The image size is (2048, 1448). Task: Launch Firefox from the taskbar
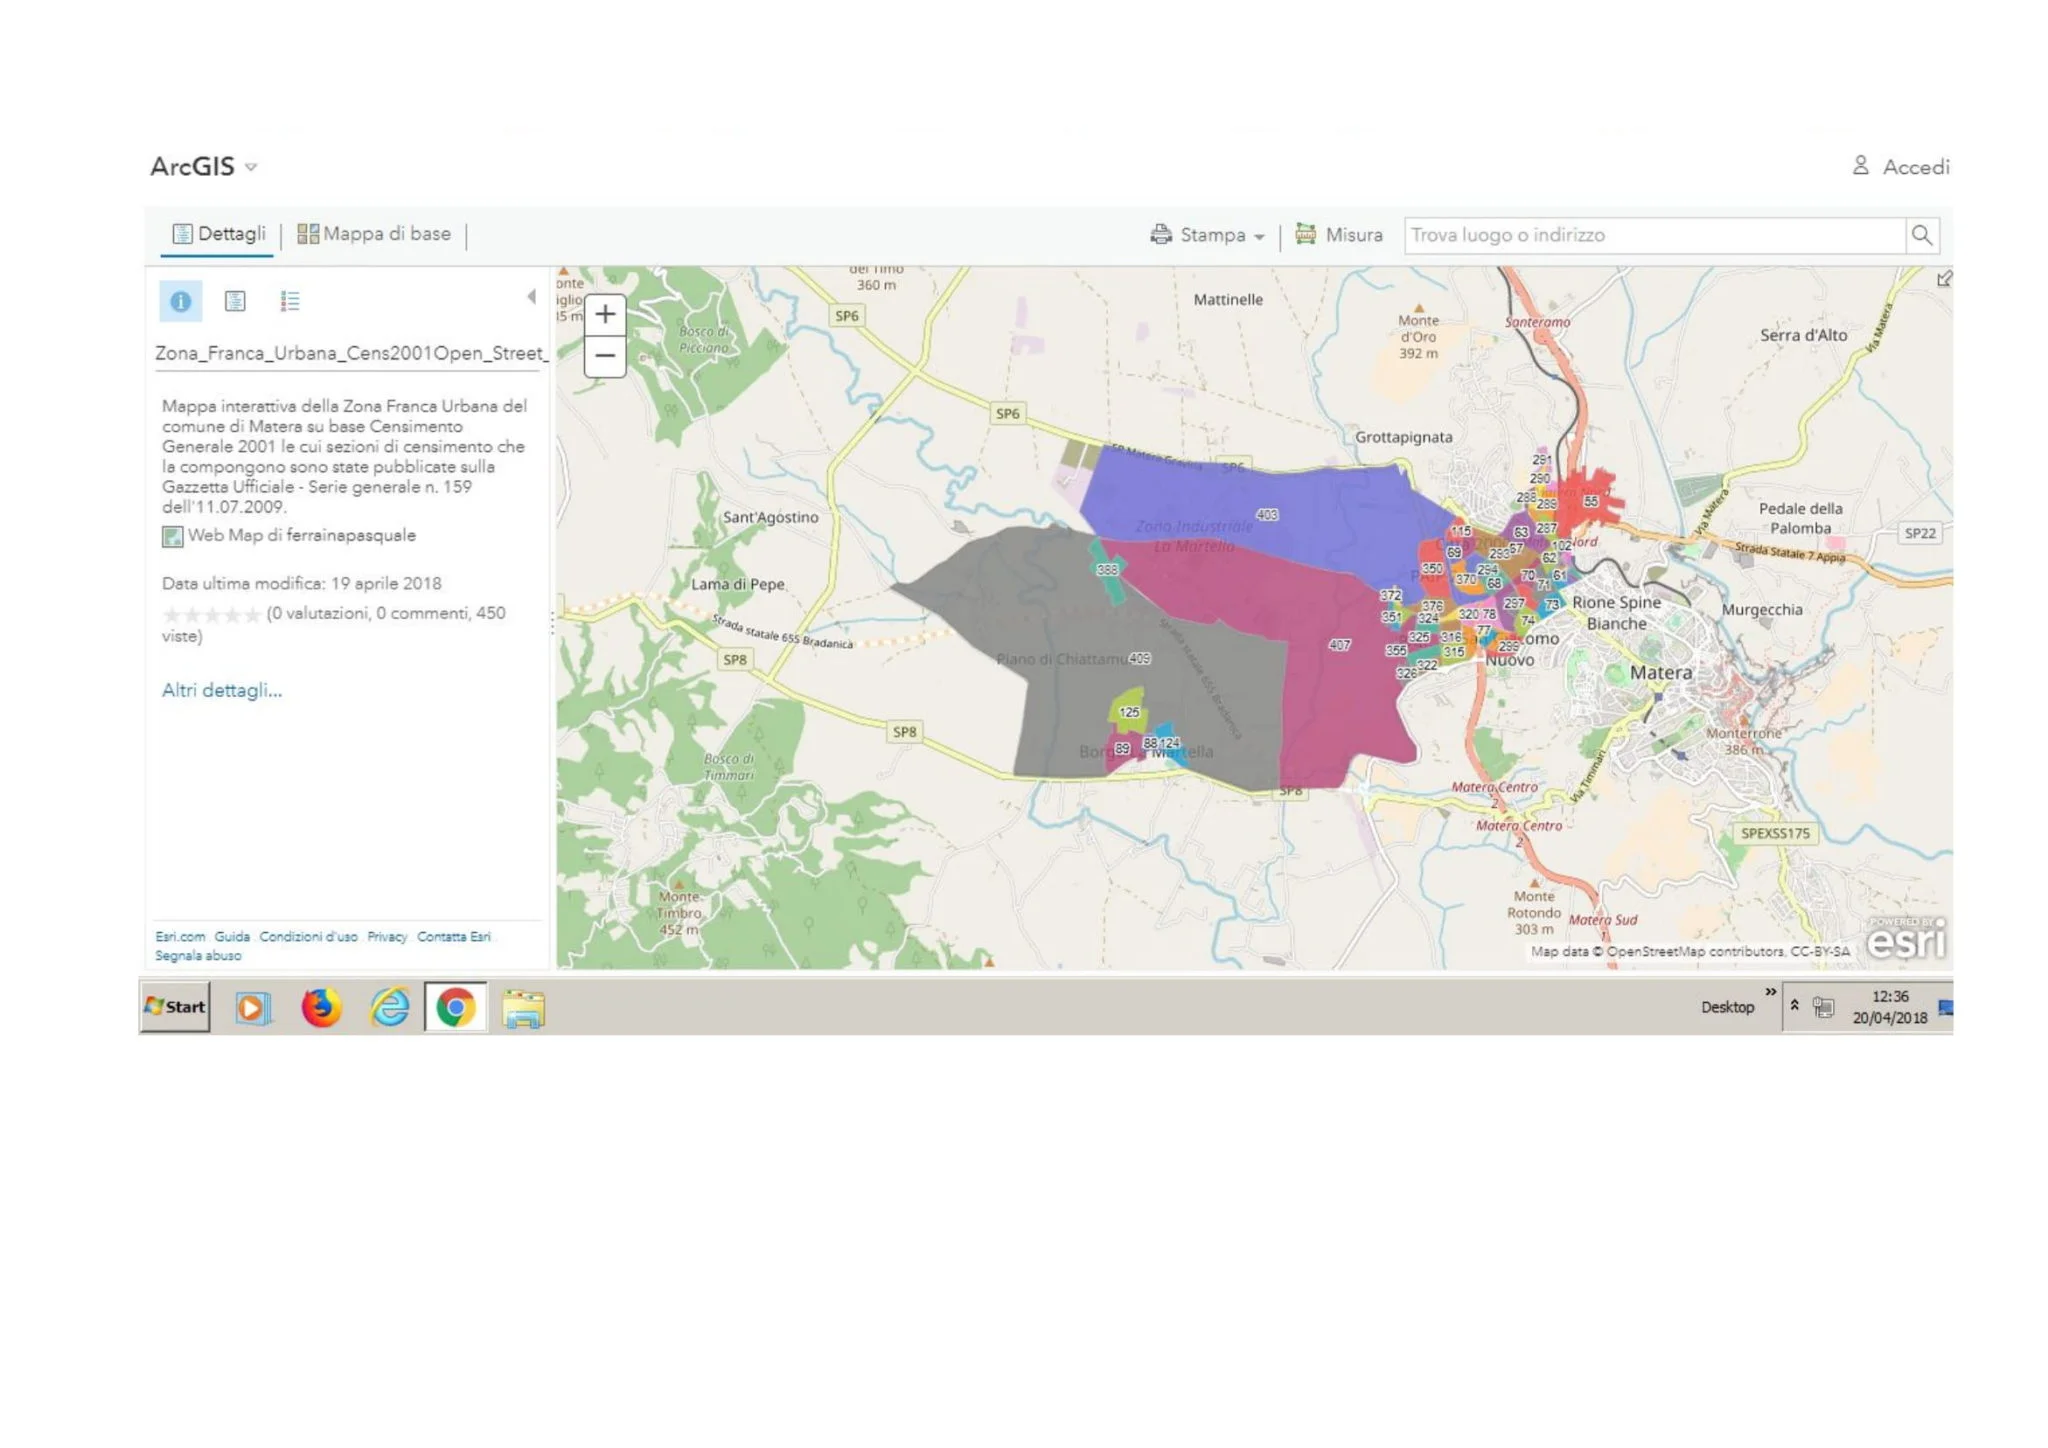[x=321, y=1007]
